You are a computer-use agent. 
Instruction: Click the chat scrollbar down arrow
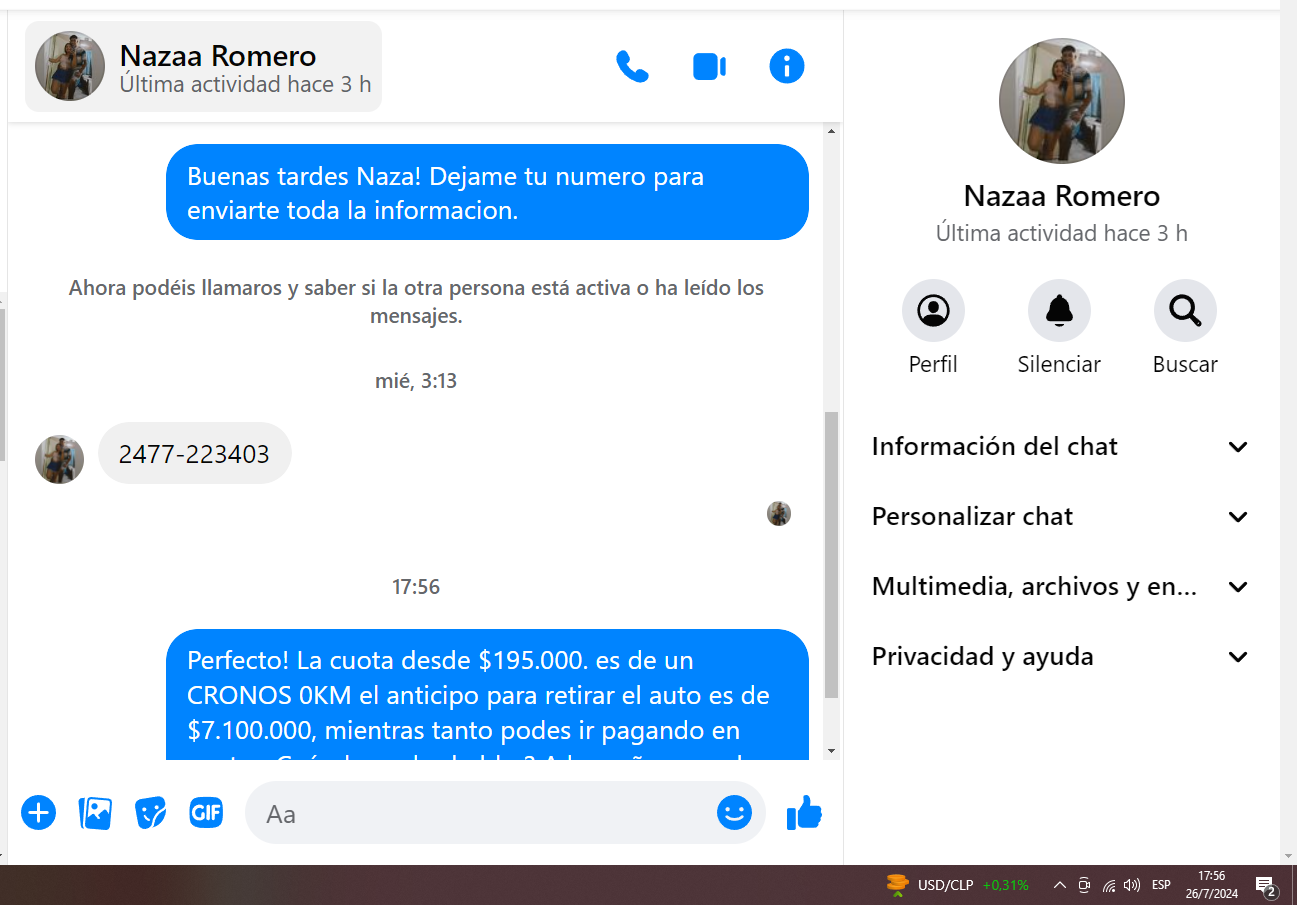pyautogui.click(x=831, y=751)
